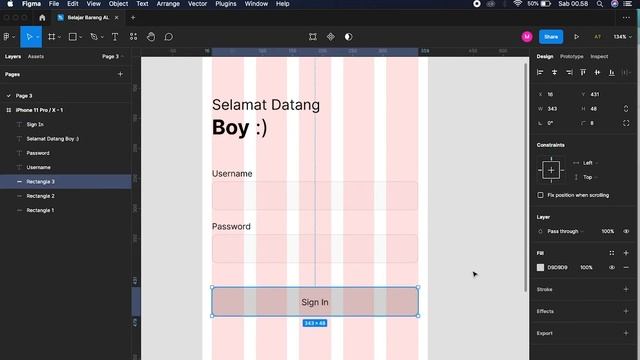Add an effect with plus icon
640x360 pixels.
pyautogui.click(x=626, y=311)
